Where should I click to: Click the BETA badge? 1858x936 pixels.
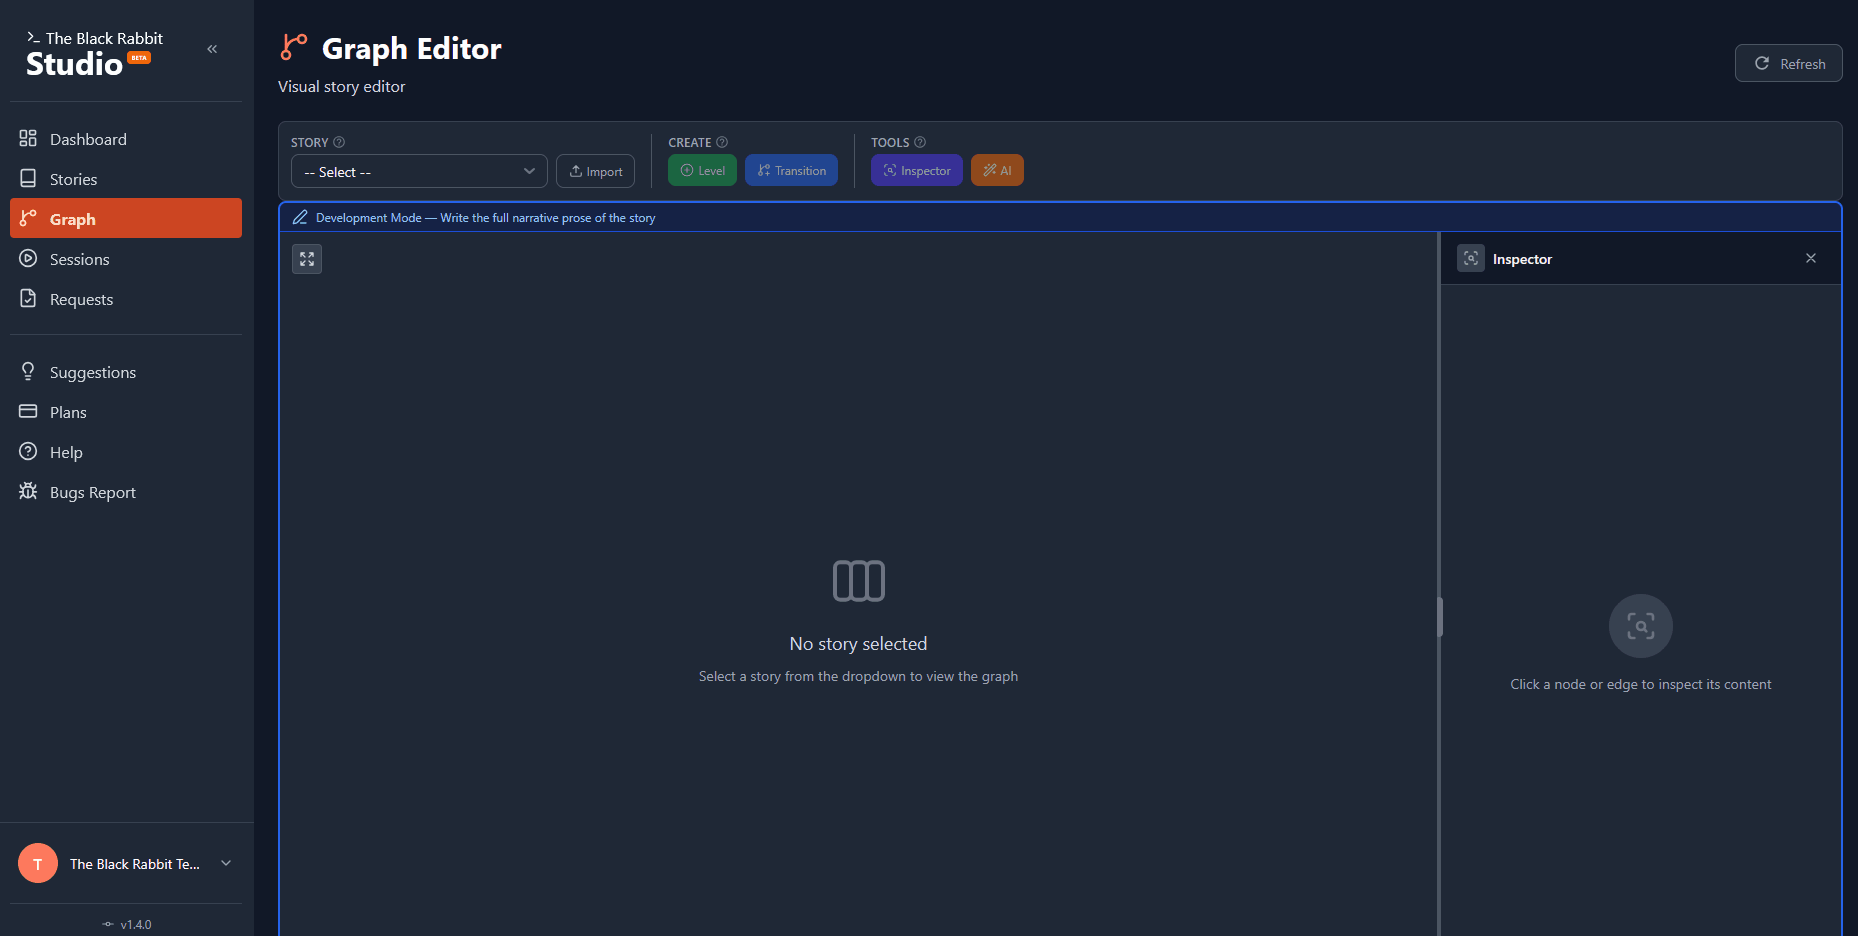(x=139, y=57)
